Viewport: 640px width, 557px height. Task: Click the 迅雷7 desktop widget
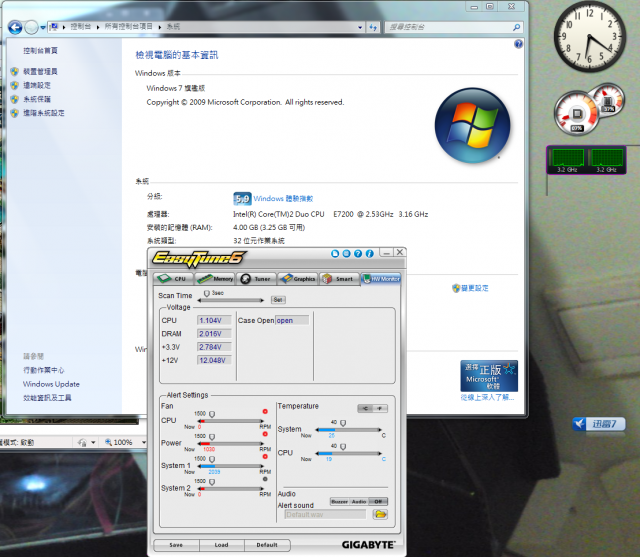[598, 424]
